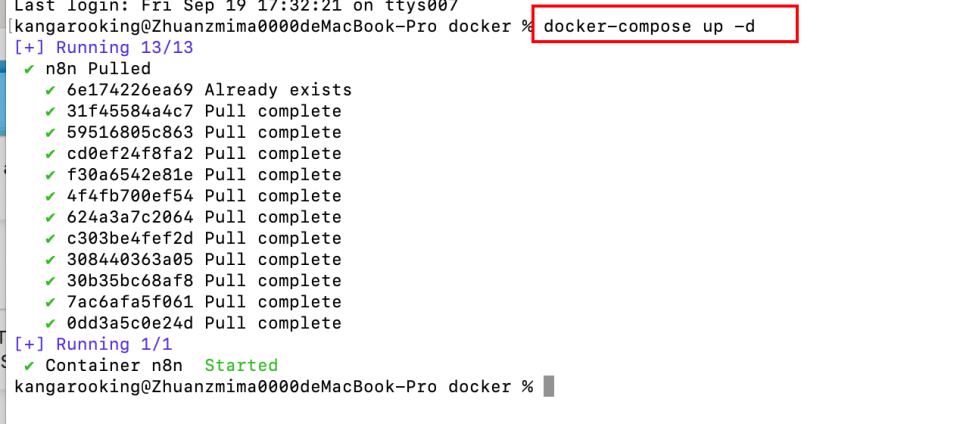Click the checkmark before layer 31f45584a4c7
This screenshot has width=960, height=424.
50,111
